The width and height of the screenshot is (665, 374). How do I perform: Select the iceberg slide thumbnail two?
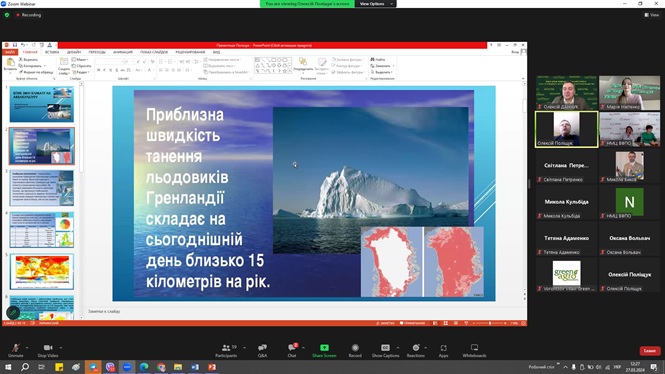[x=42, y=146]
